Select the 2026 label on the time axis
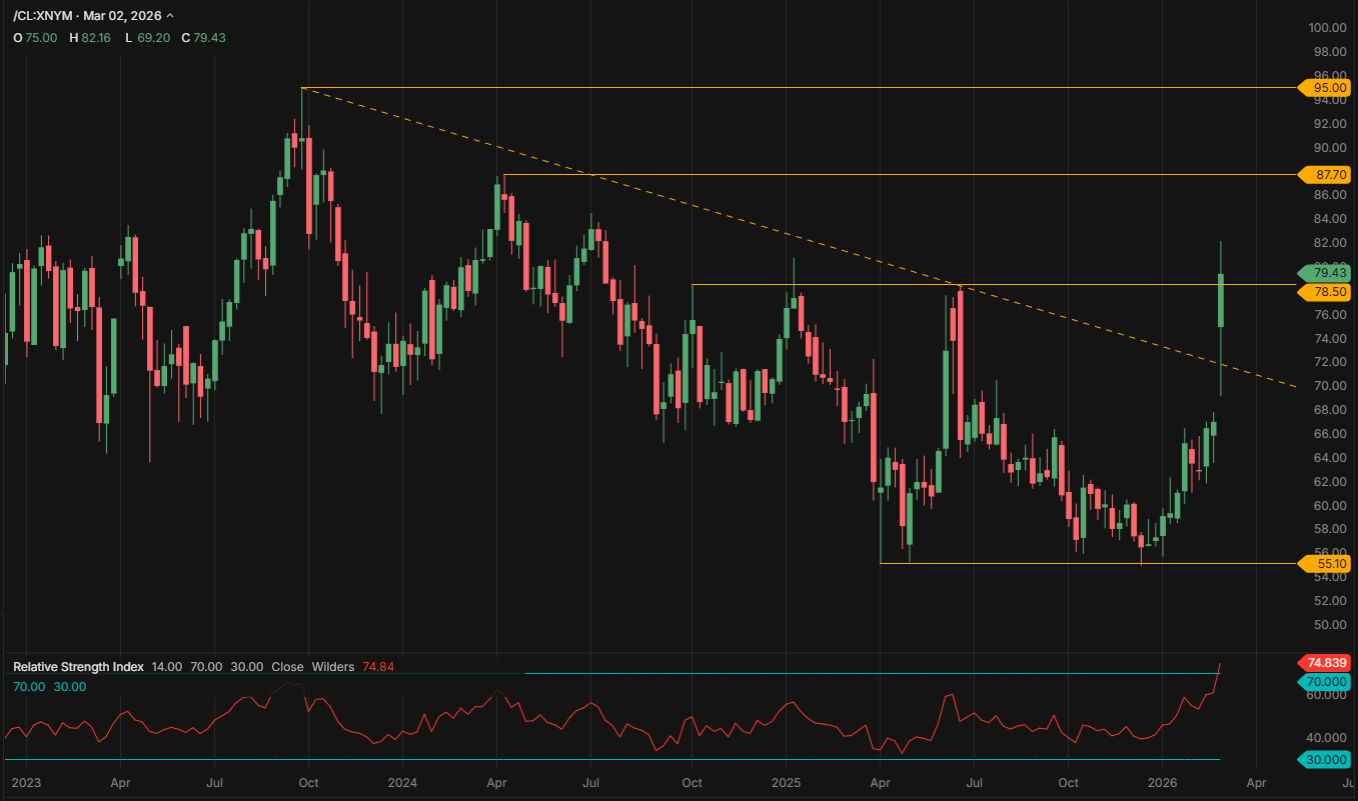 coord(1164,784)
